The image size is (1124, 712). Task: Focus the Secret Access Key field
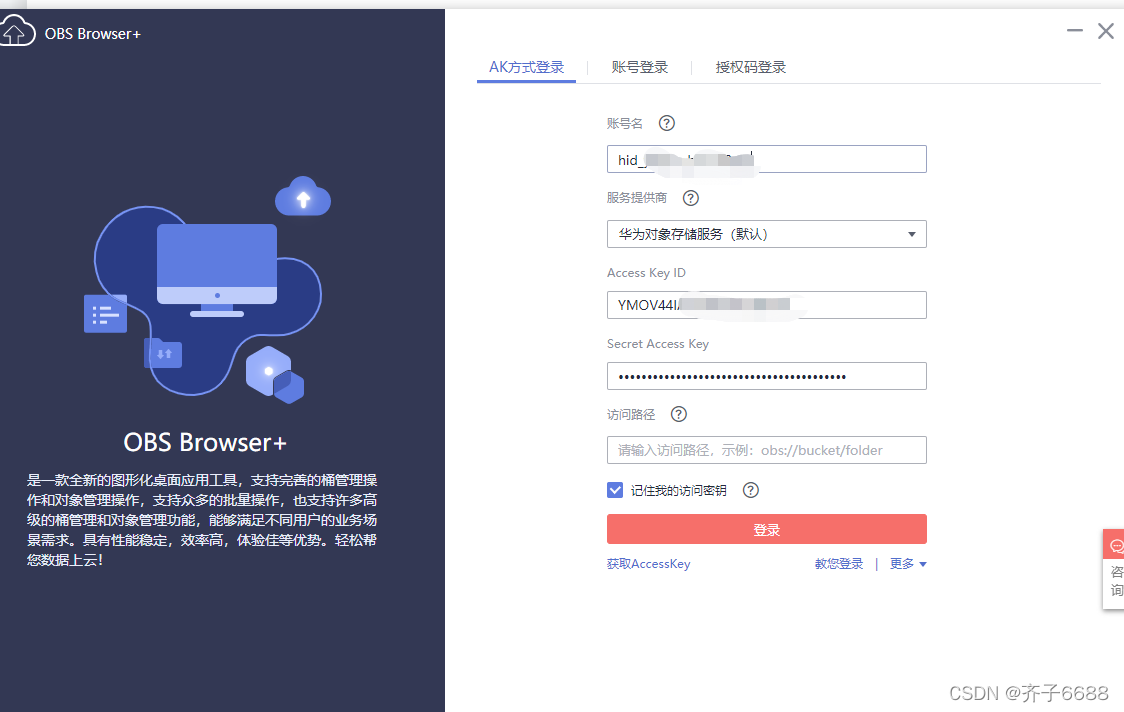pos(766,376)
